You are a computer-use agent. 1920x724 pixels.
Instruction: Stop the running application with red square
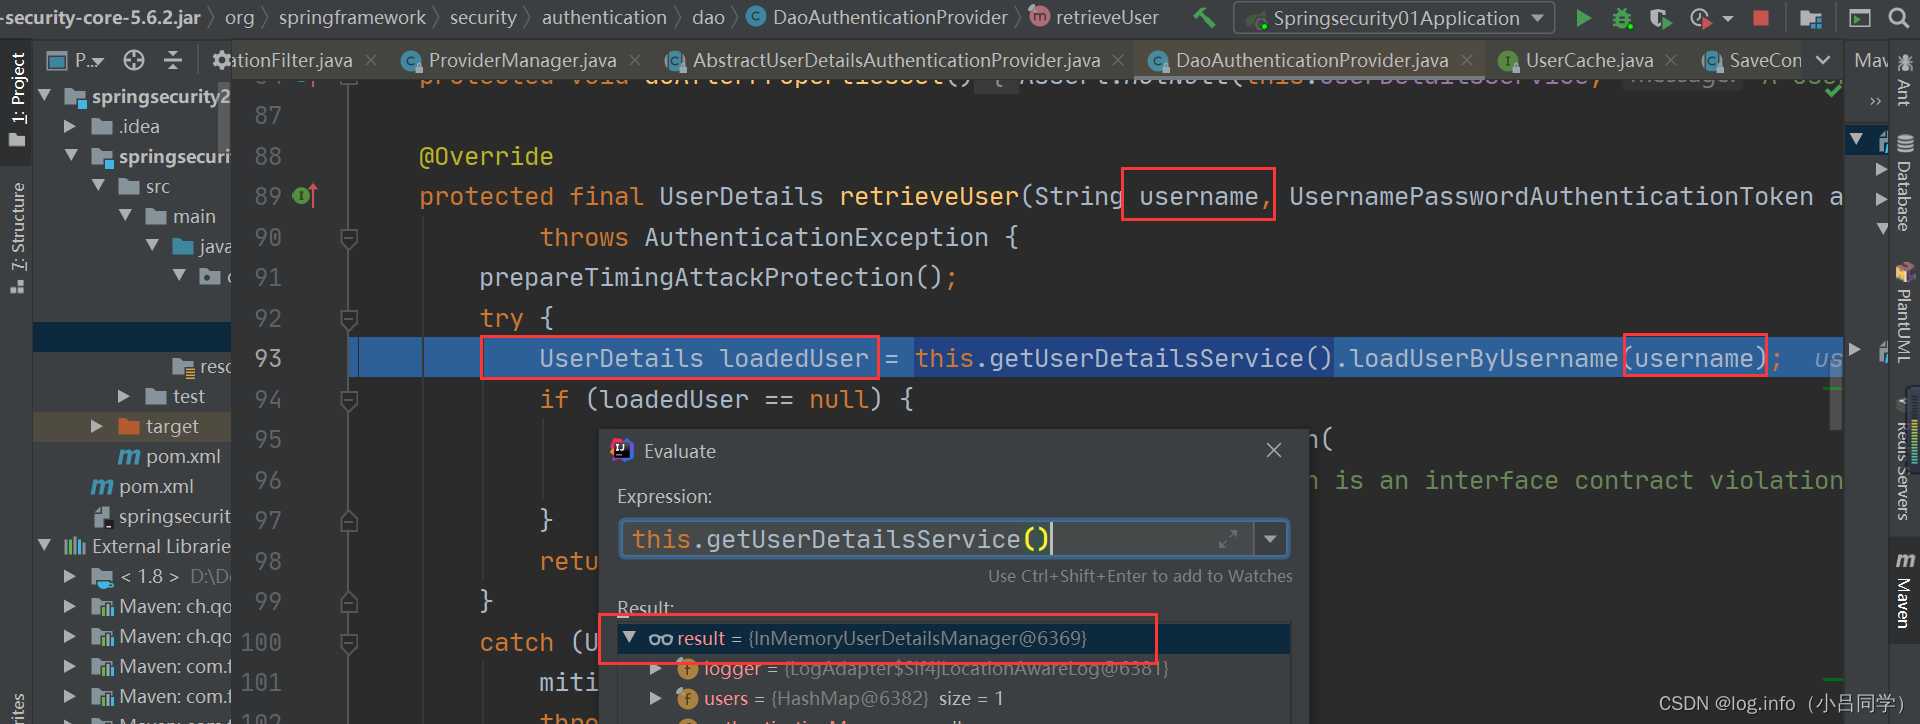point(1761,17)
